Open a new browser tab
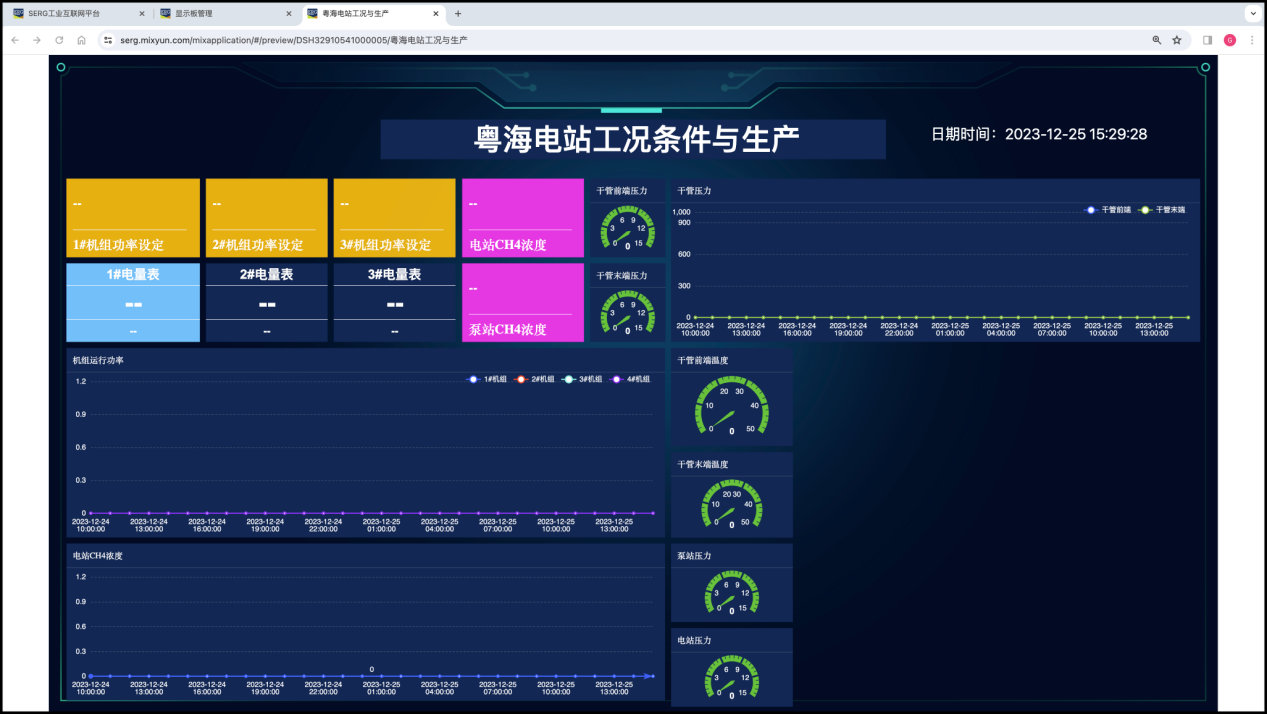The height and width of the screenshot is (714, 1267). tap(458, 14)
